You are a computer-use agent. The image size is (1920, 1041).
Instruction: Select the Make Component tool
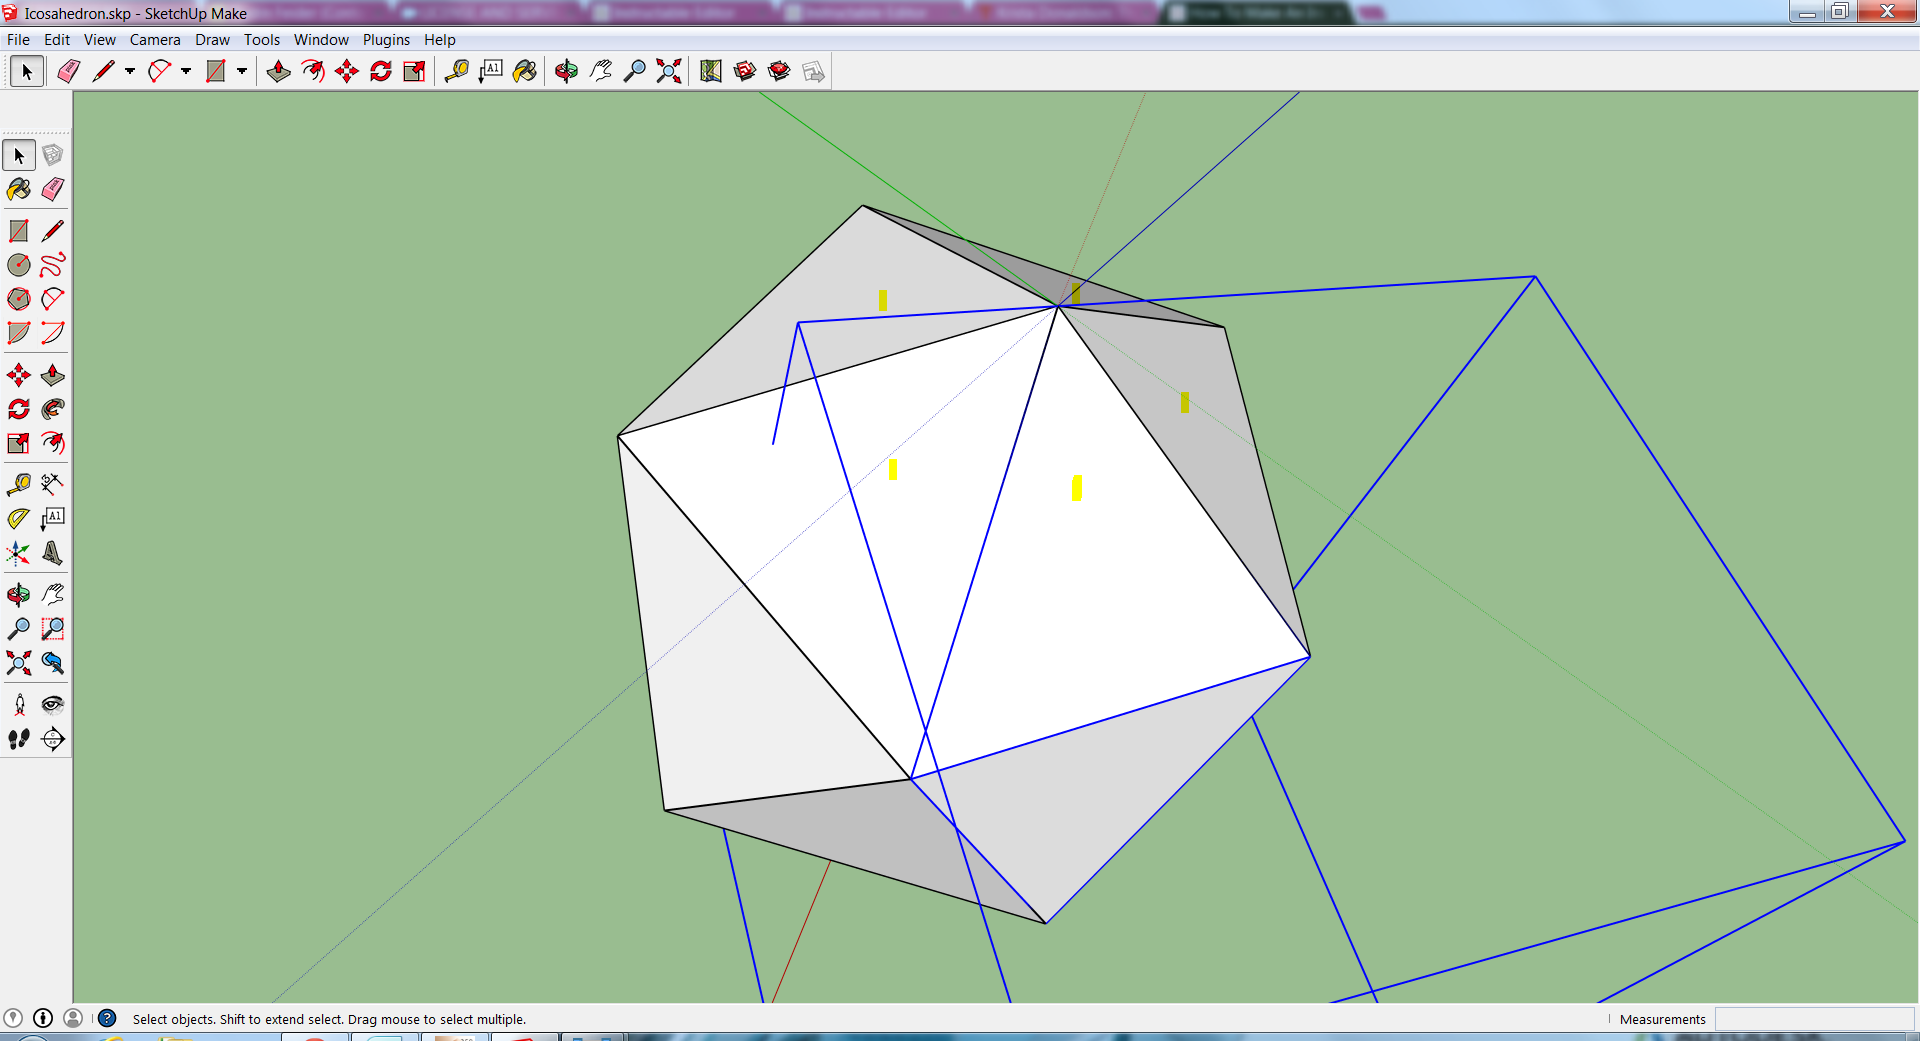click(52, 155)
